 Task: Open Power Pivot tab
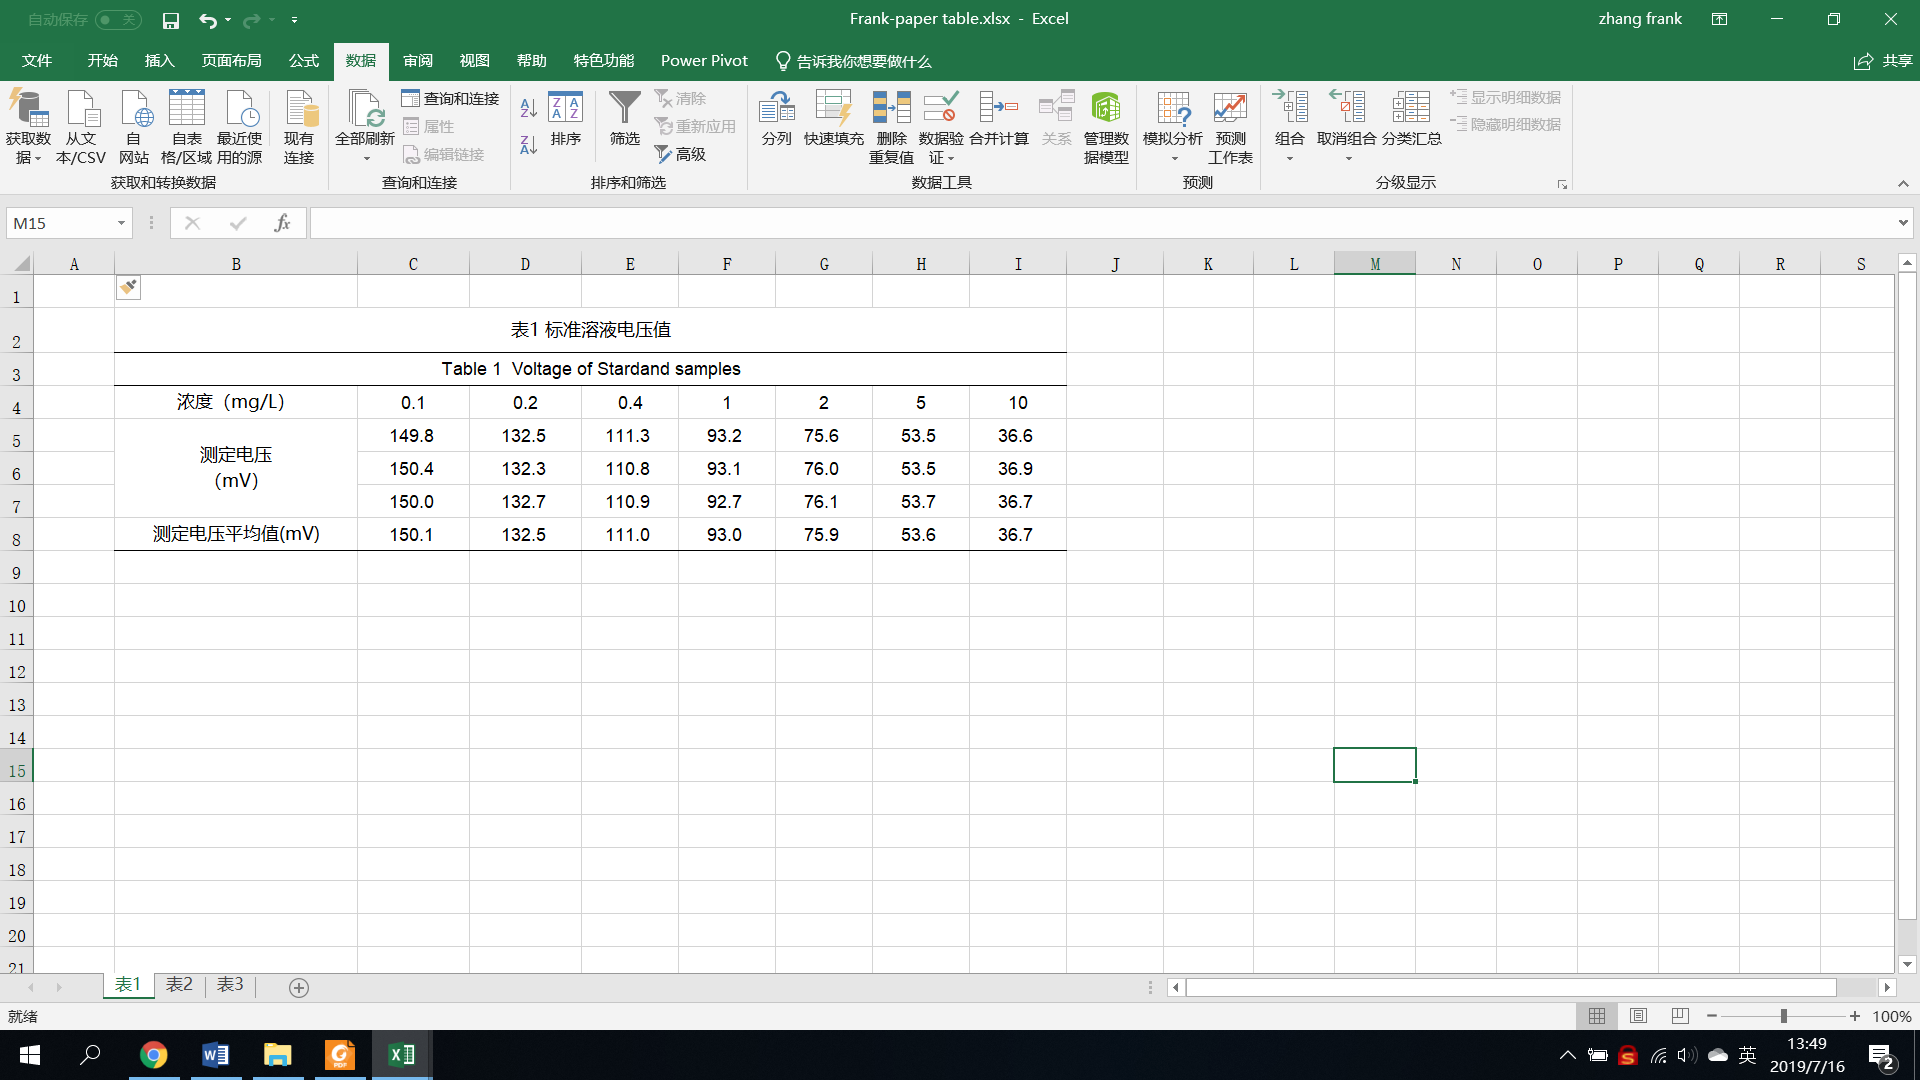[704, 61]
